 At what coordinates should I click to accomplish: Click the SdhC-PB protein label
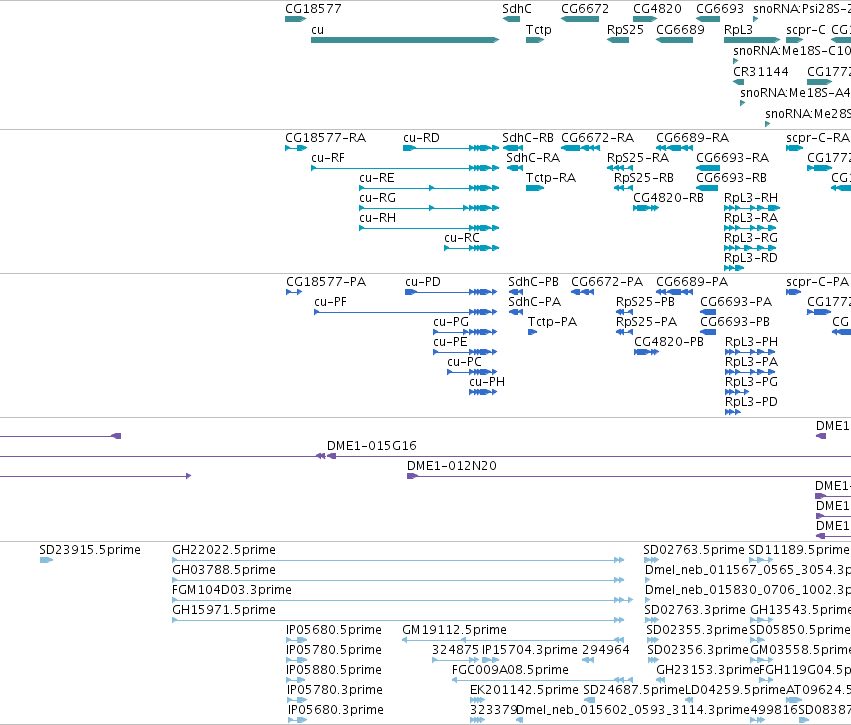pos(533,282)
